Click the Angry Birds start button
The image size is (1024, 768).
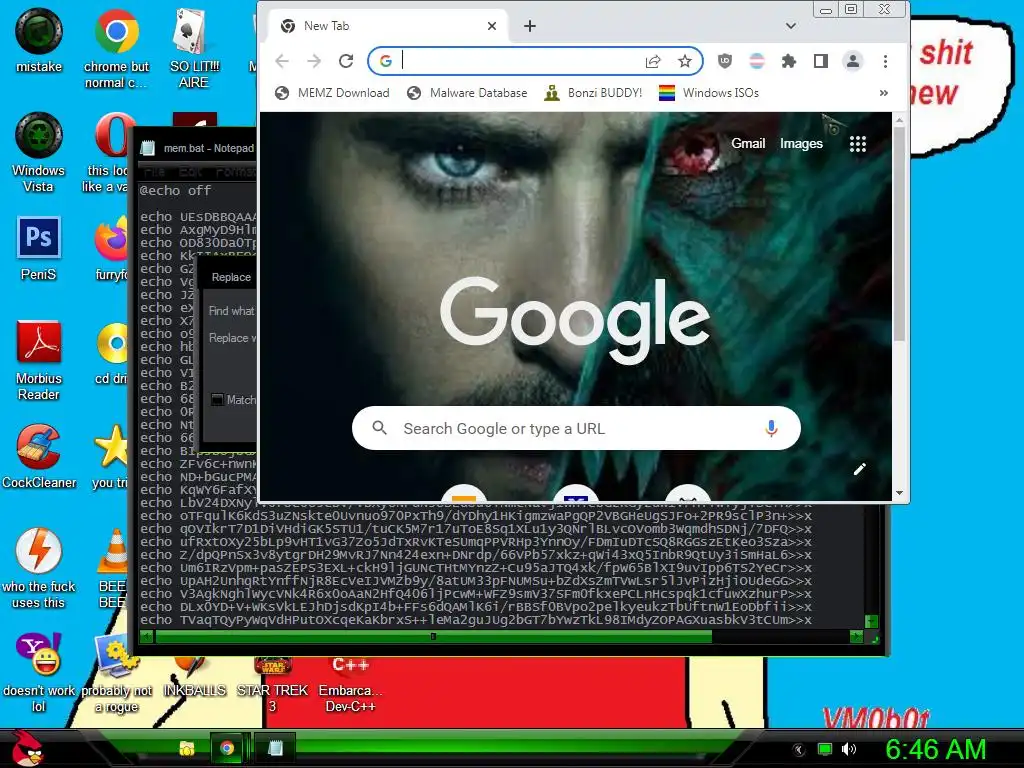(x=27, y=748)
